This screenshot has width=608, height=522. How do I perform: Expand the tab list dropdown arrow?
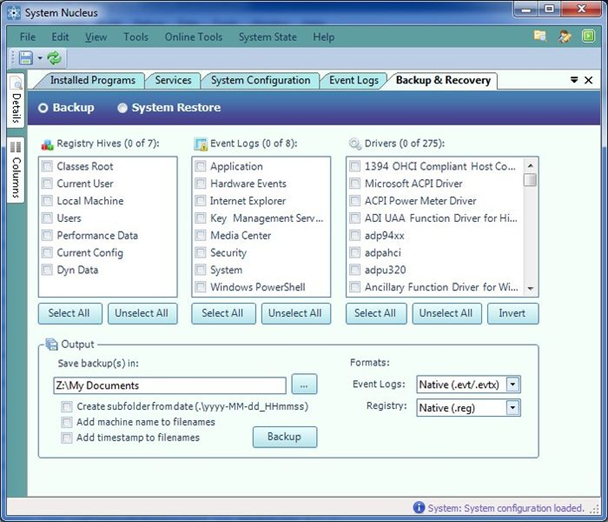tap(574, 80)
